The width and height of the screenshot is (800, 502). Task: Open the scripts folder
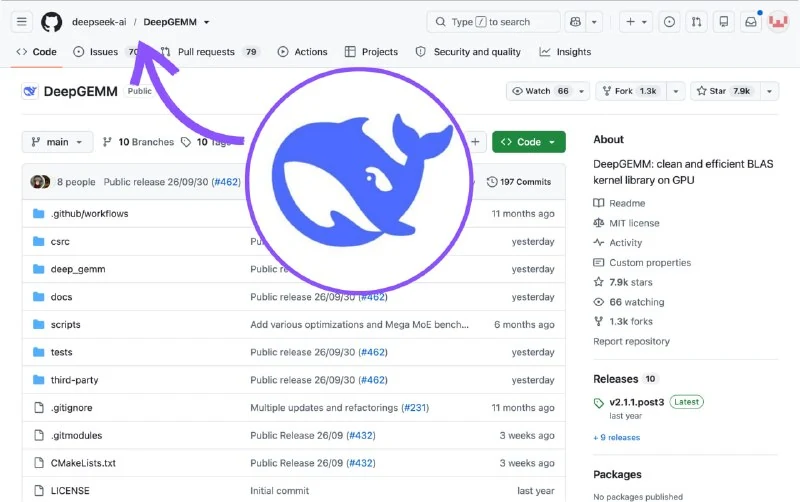click(x=65, y=324)
